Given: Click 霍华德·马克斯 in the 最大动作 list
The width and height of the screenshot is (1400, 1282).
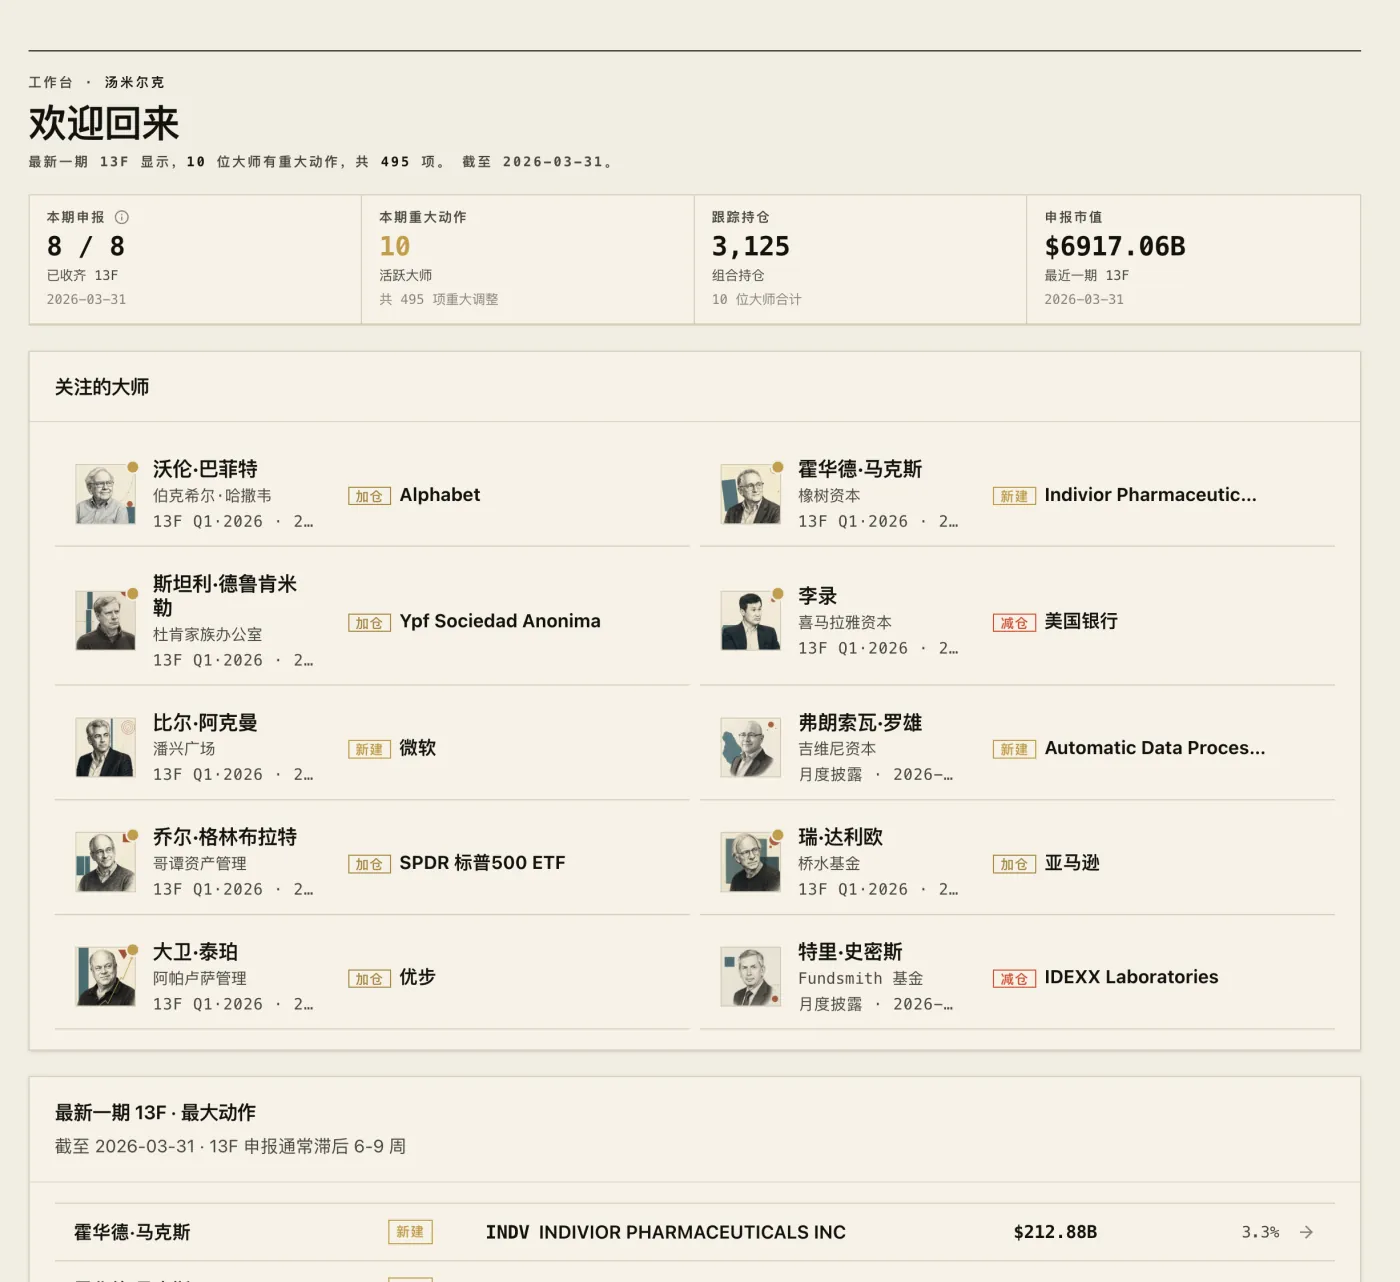Looking at the screenshot, I should [x=132, y=1232].
